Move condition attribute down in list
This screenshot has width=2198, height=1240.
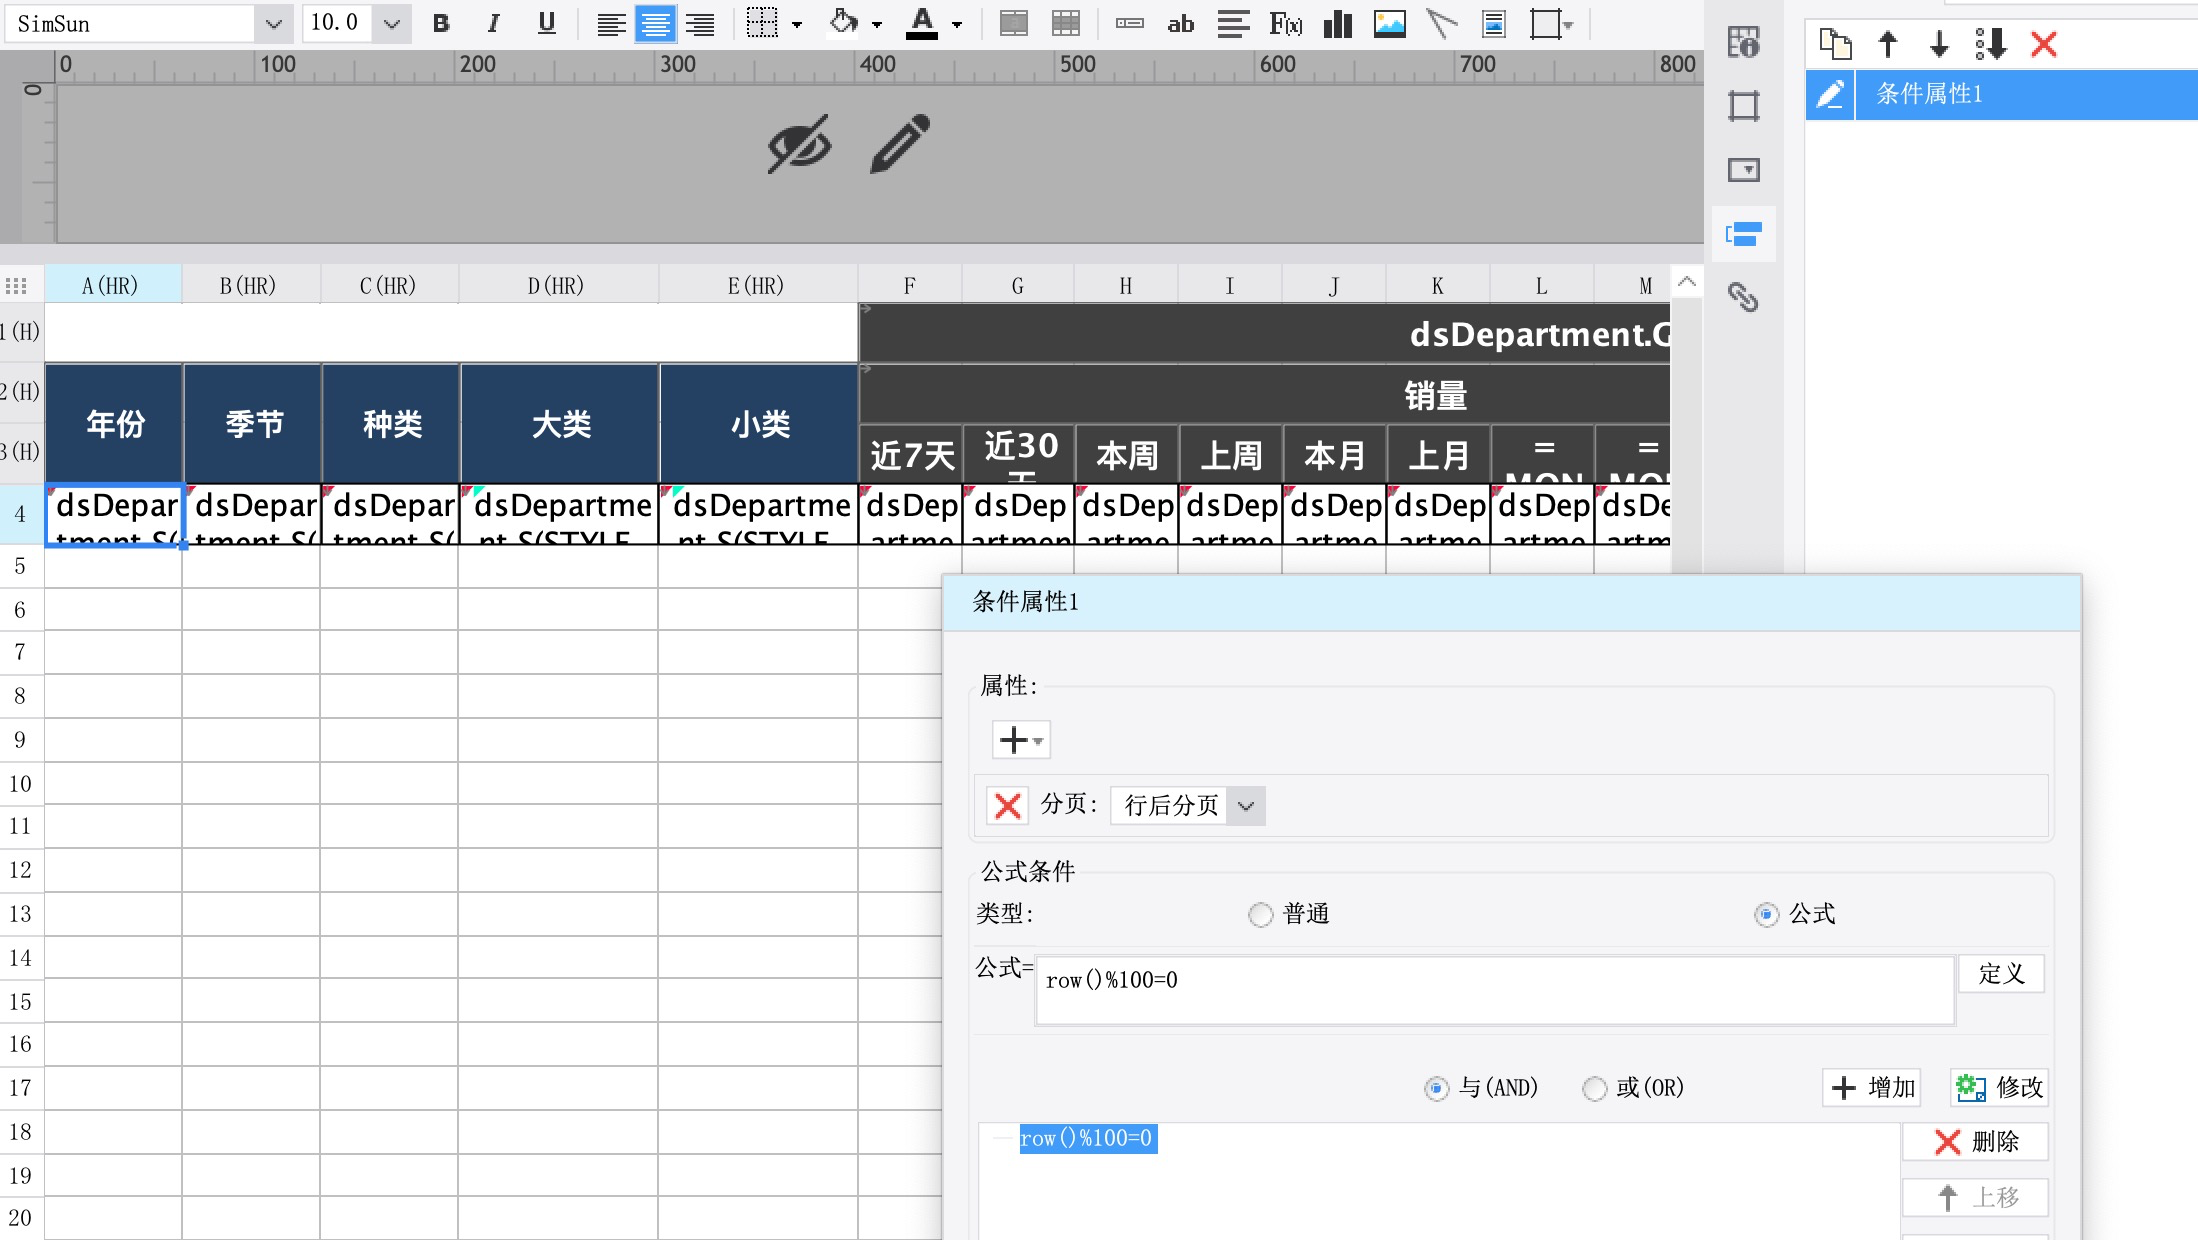pyautogui.click(x=1939, y=44)
